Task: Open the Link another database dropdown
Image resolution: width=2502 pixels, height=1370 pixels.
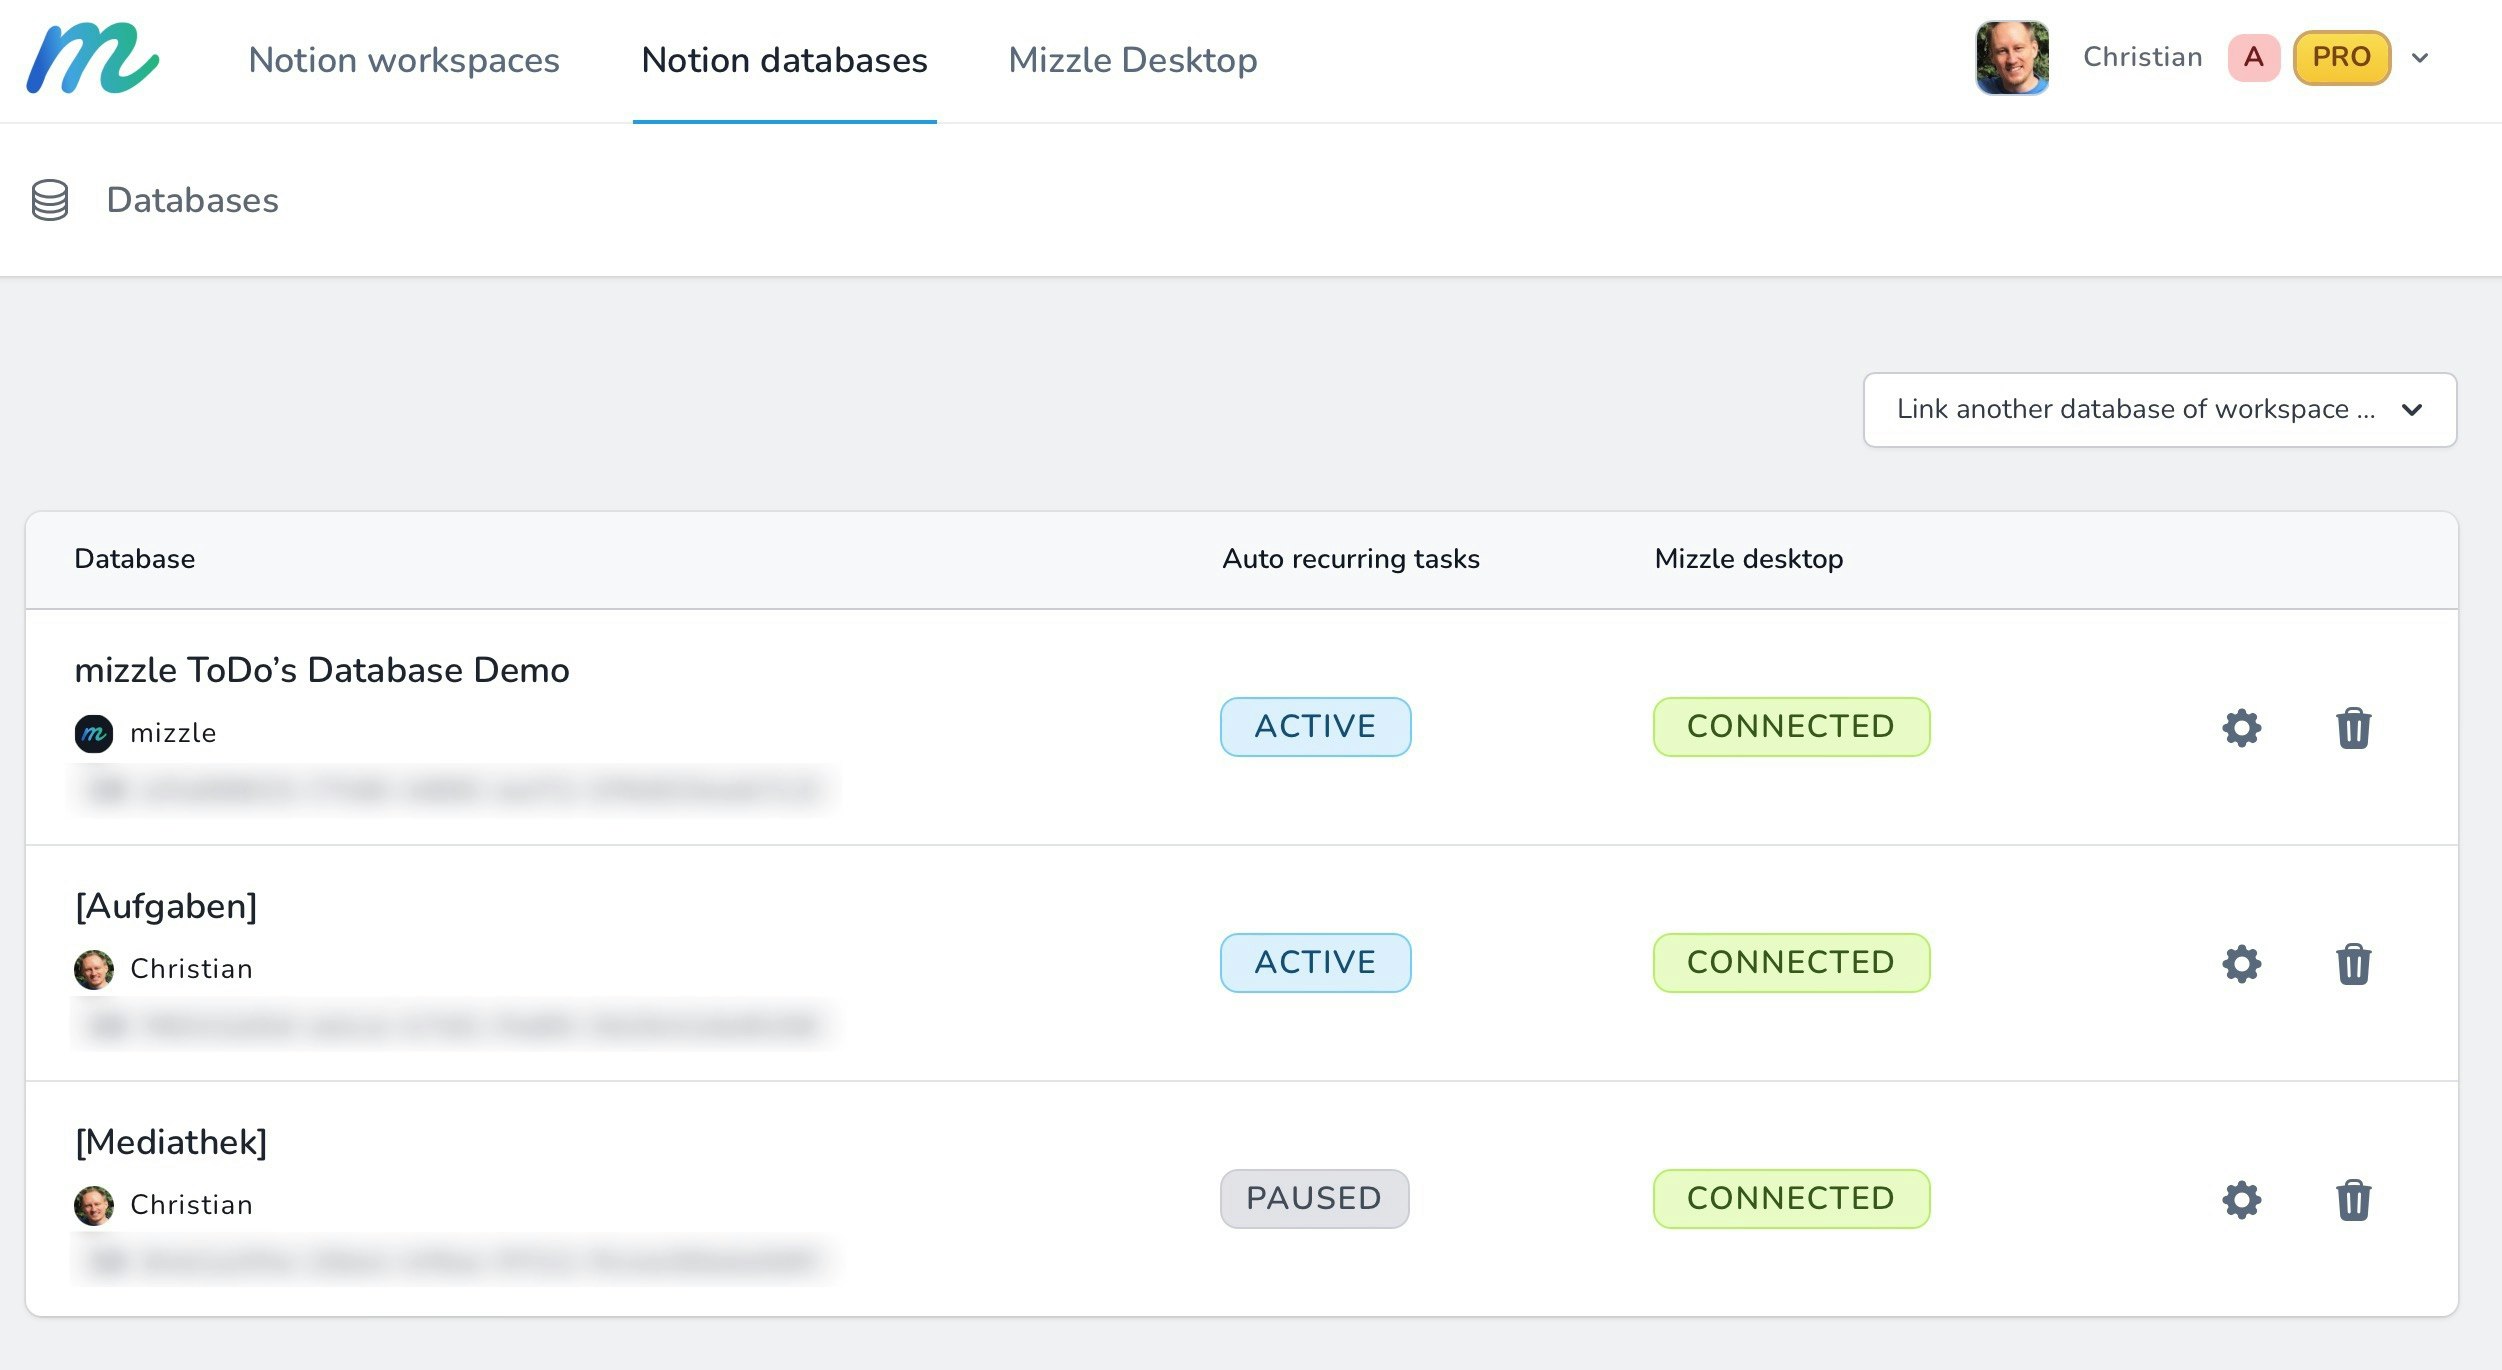Action: [2160, 410]
